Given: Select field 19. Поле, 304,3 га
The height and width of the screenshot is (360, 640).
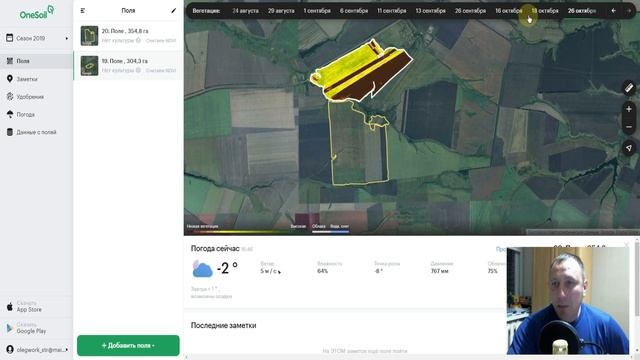Looking at the screenshot, I should coord(128,65).
